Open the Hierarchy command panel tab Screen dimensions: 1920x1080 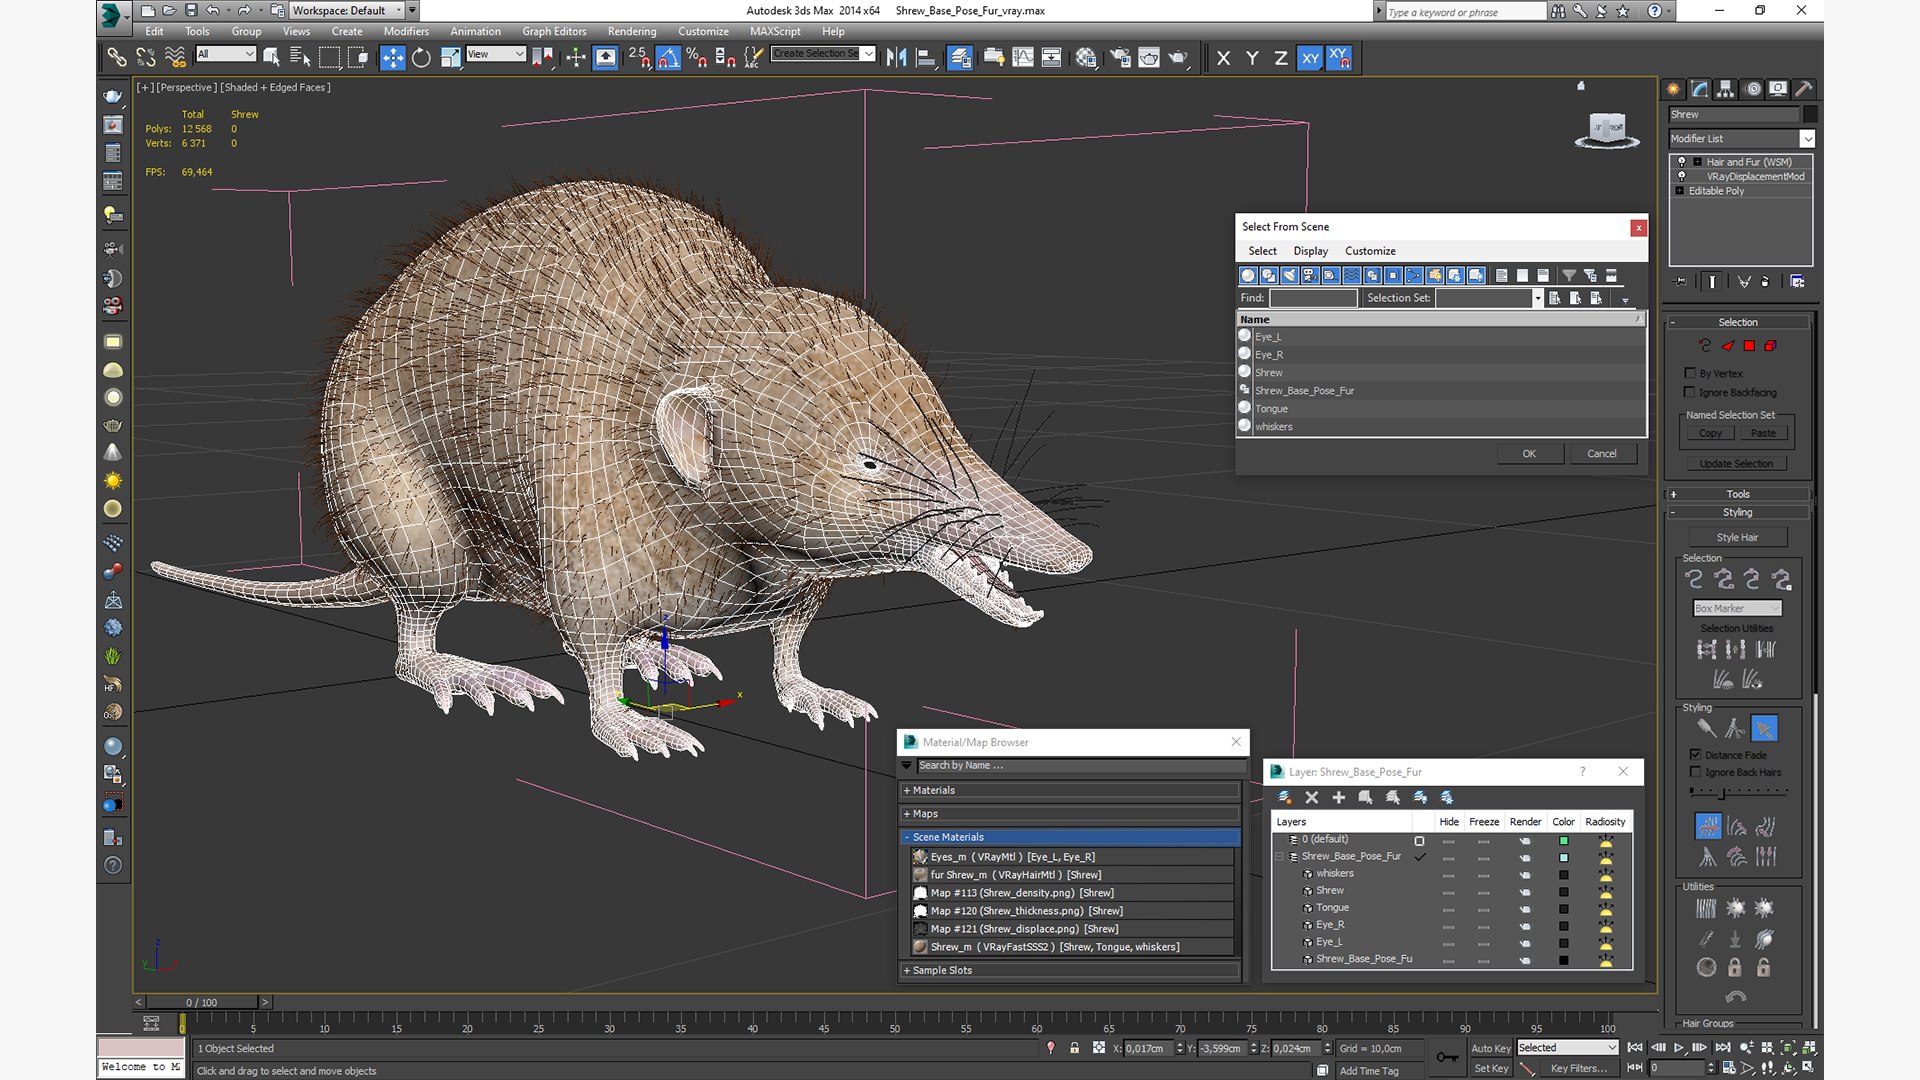pos(1726,89)
